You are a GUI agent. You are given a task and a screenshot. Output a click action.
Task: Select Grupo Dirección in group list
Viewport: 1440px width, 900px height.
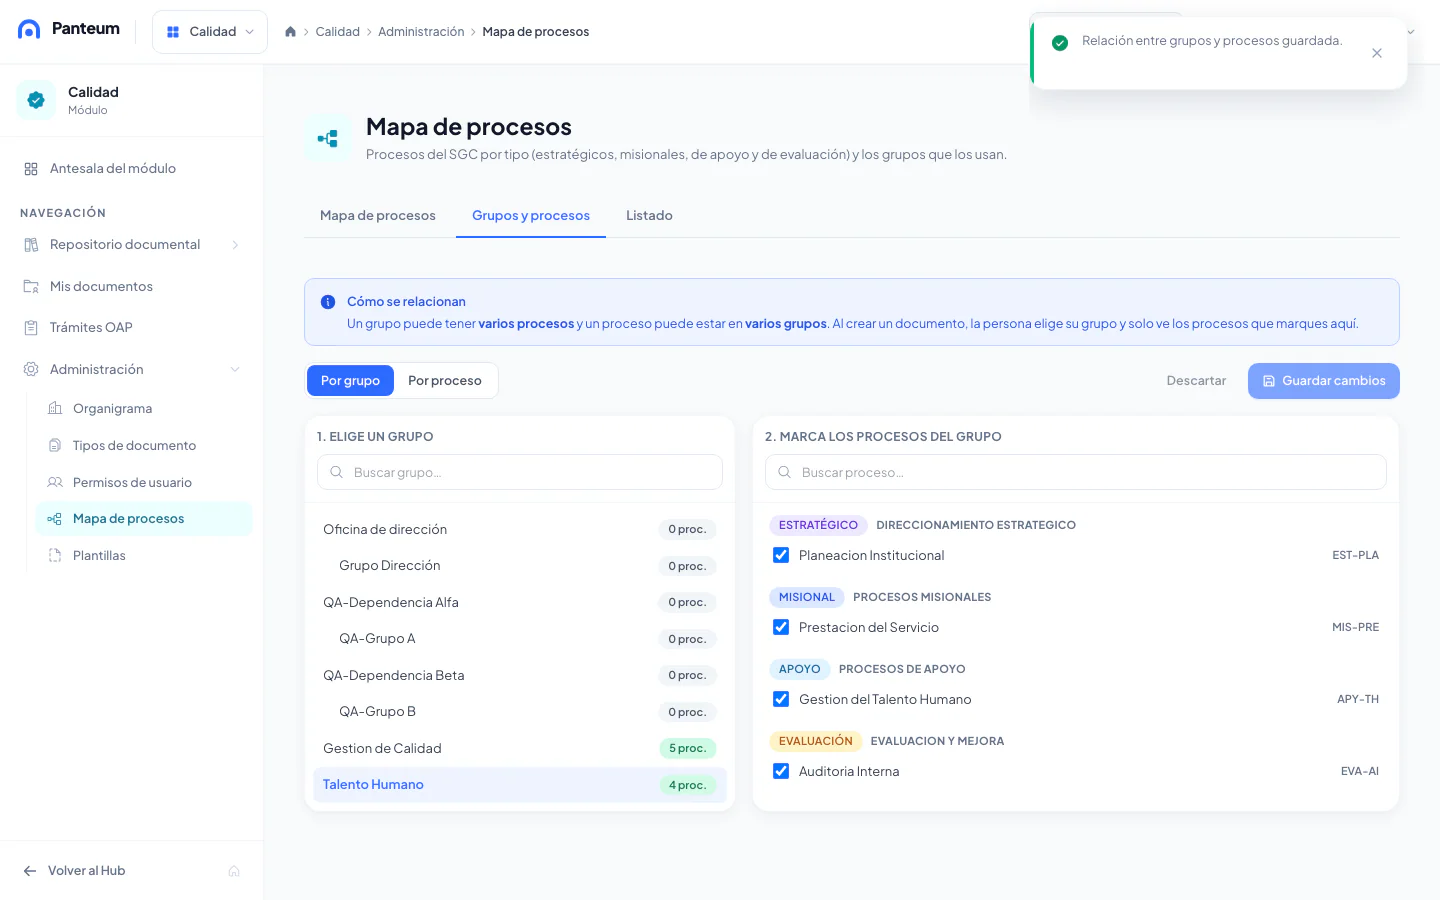pyautogui.click(x=519, y=566)
